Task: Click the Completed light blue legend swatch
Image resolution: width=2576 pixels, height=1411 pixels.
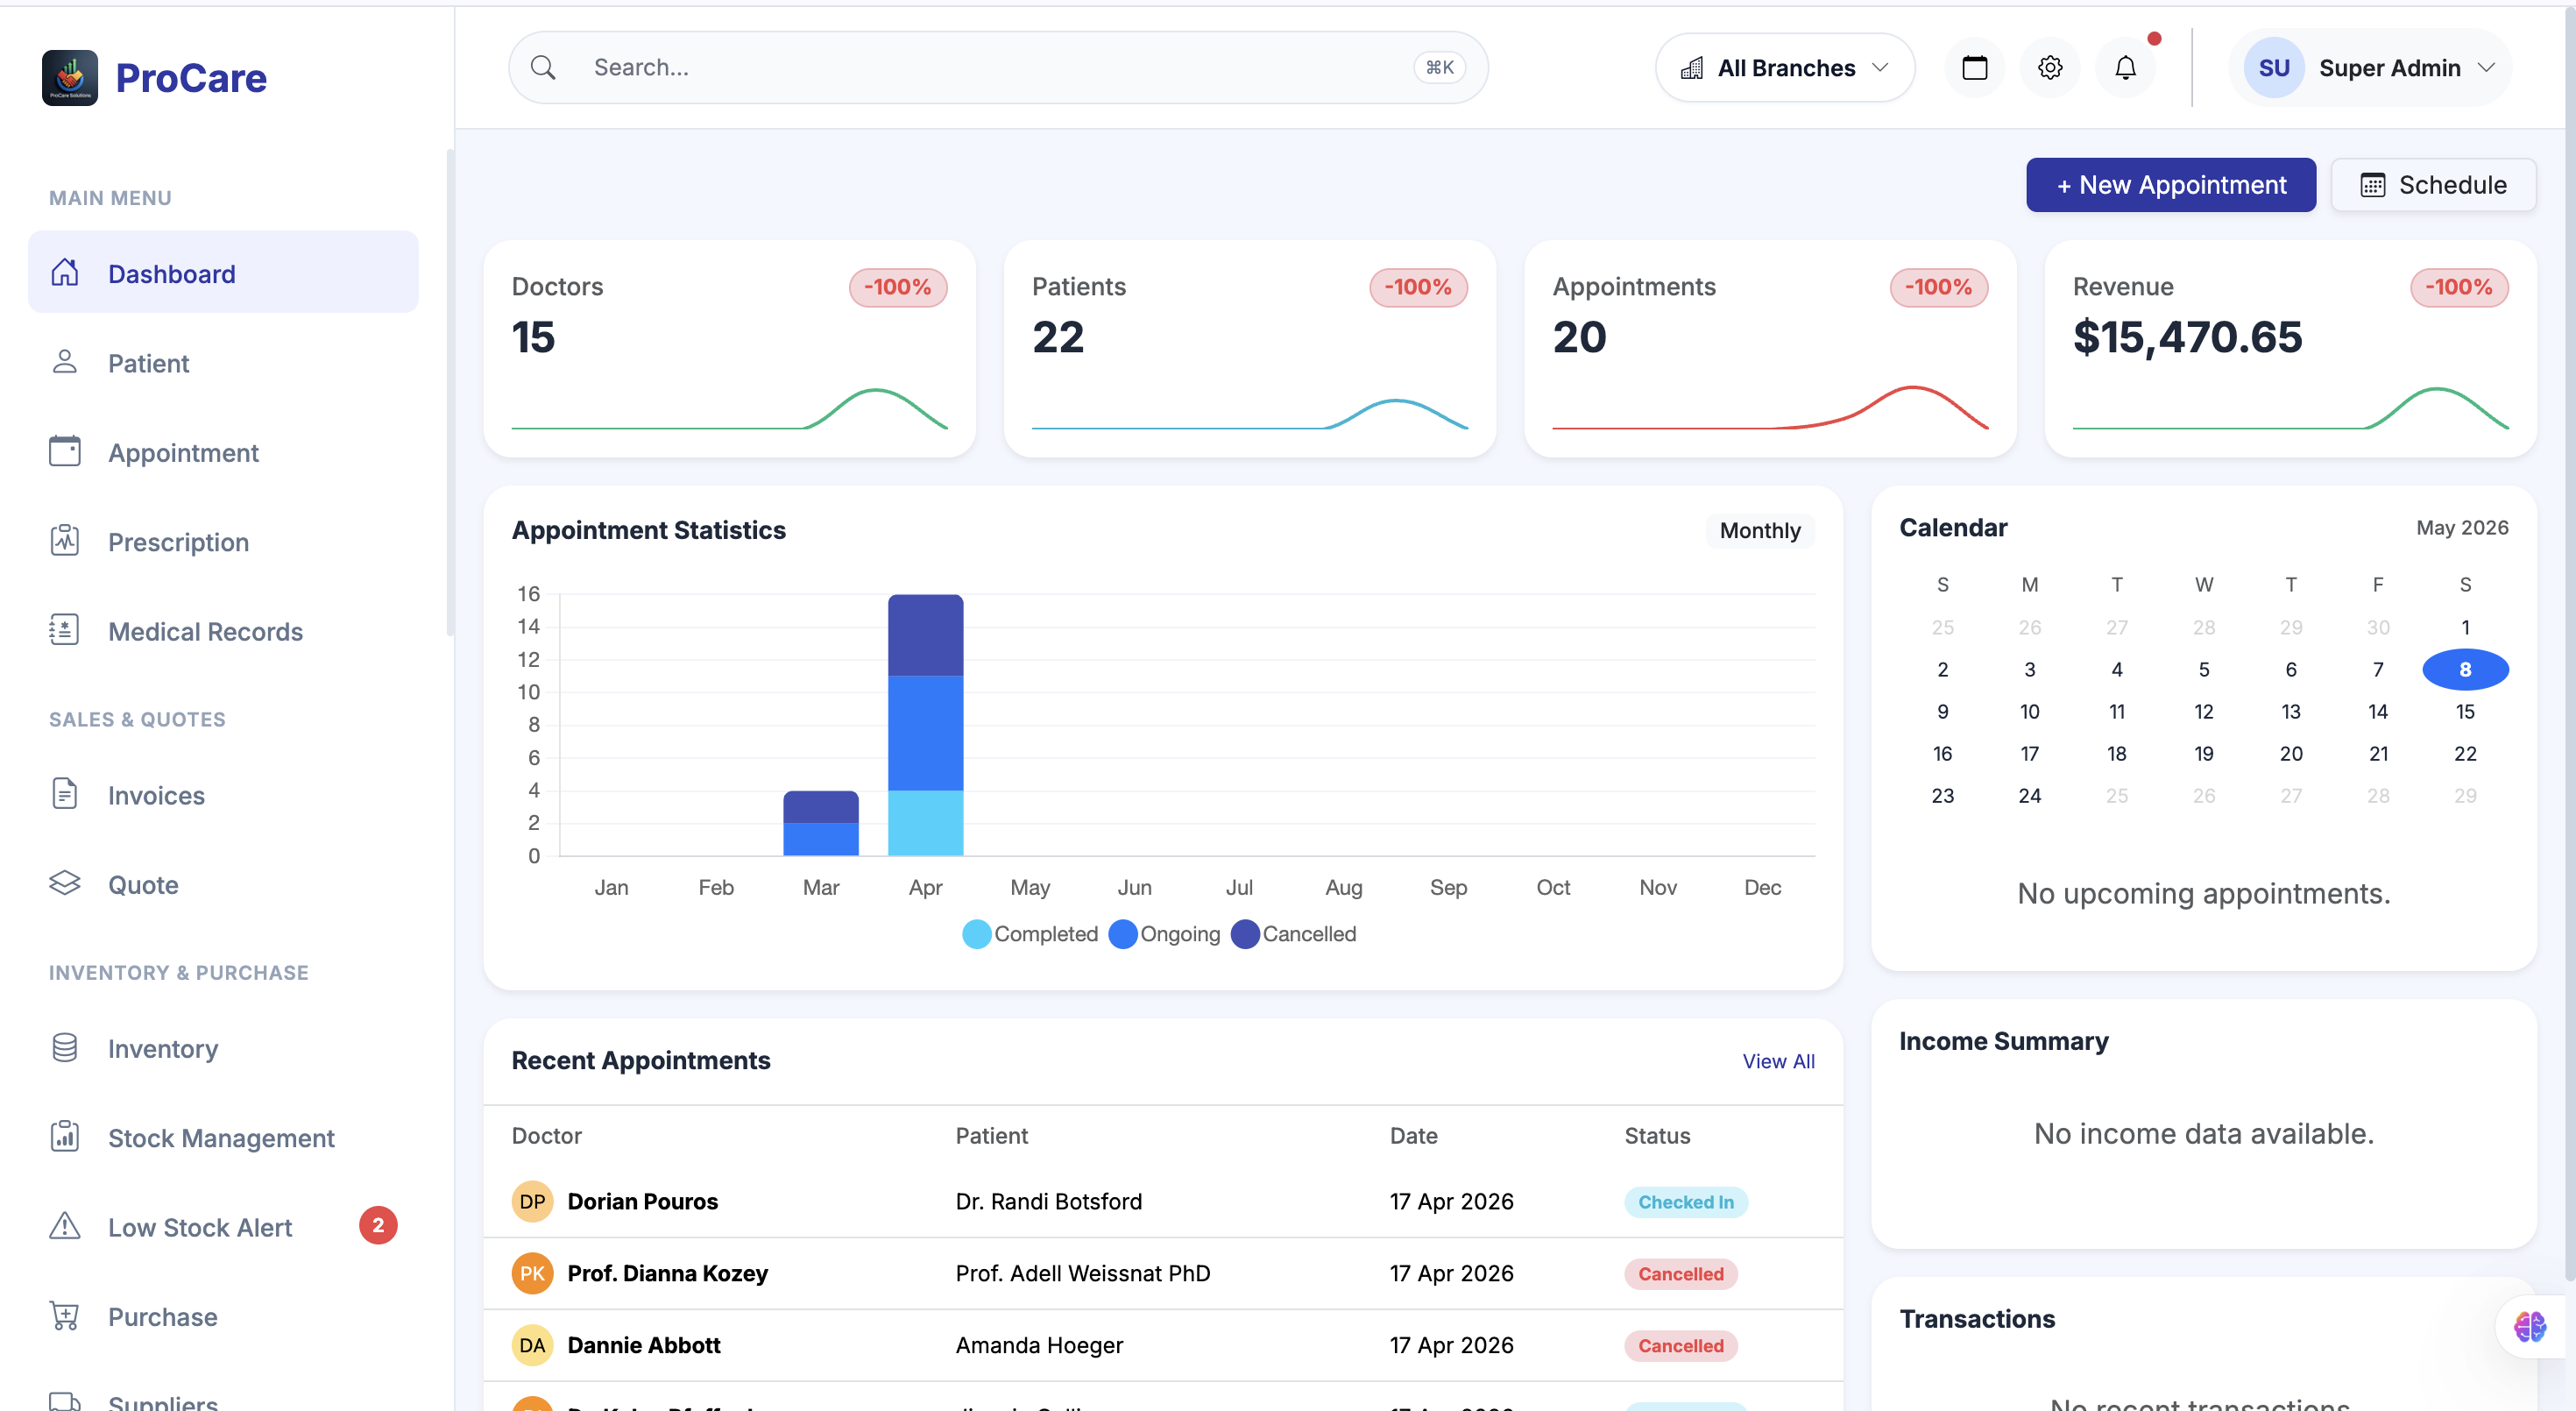Action: (976, 934)
